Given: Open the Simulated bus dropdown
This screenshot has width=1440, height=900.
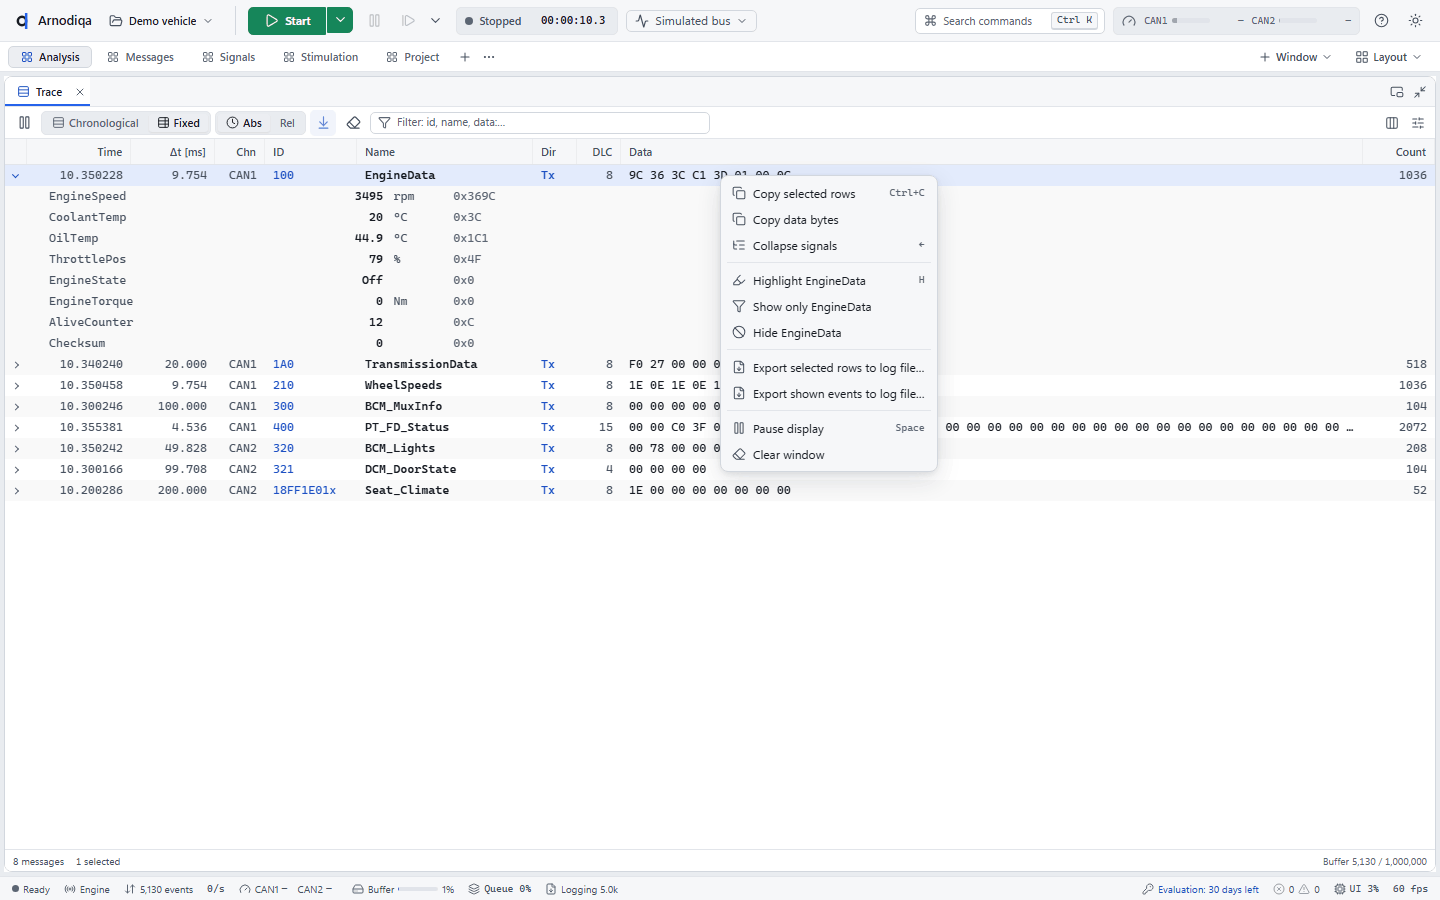Looking at the screenshot, I should pyautogui.click(x=692, y=21).
